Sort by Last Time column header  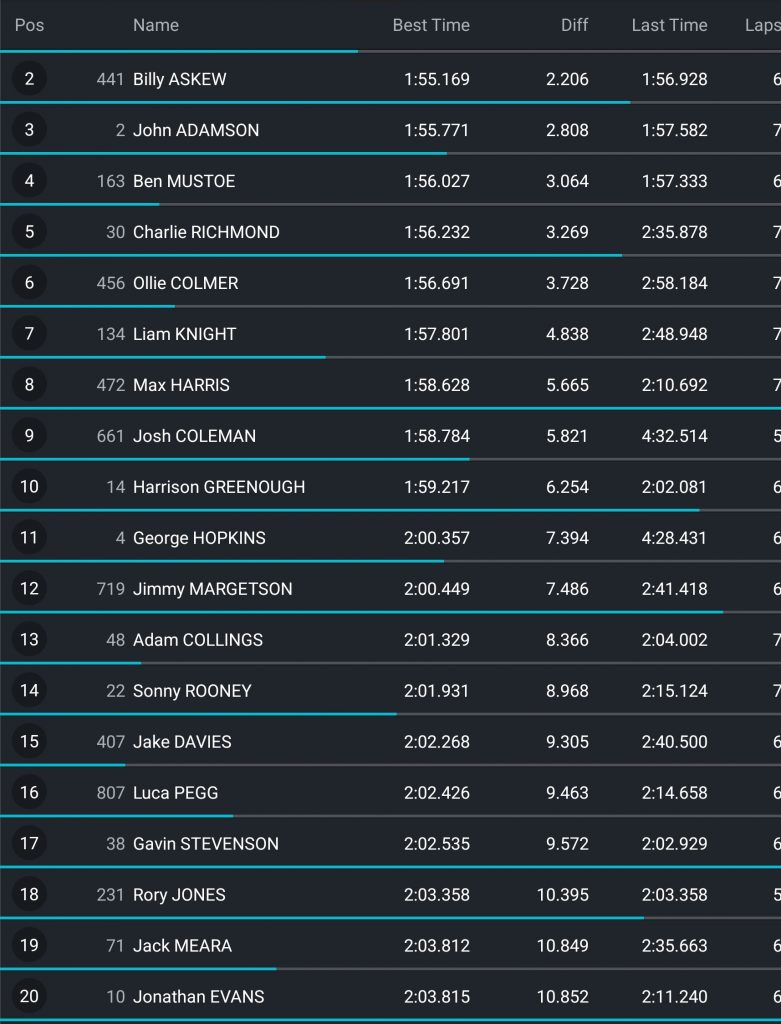(669, 25)
